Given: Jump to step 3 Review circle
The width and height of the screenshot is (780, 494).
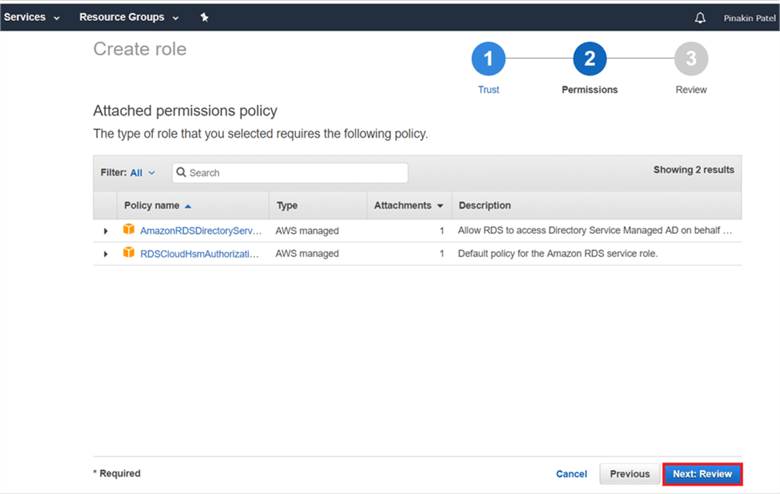Looking at the screenshot, I should coord(691,59).
